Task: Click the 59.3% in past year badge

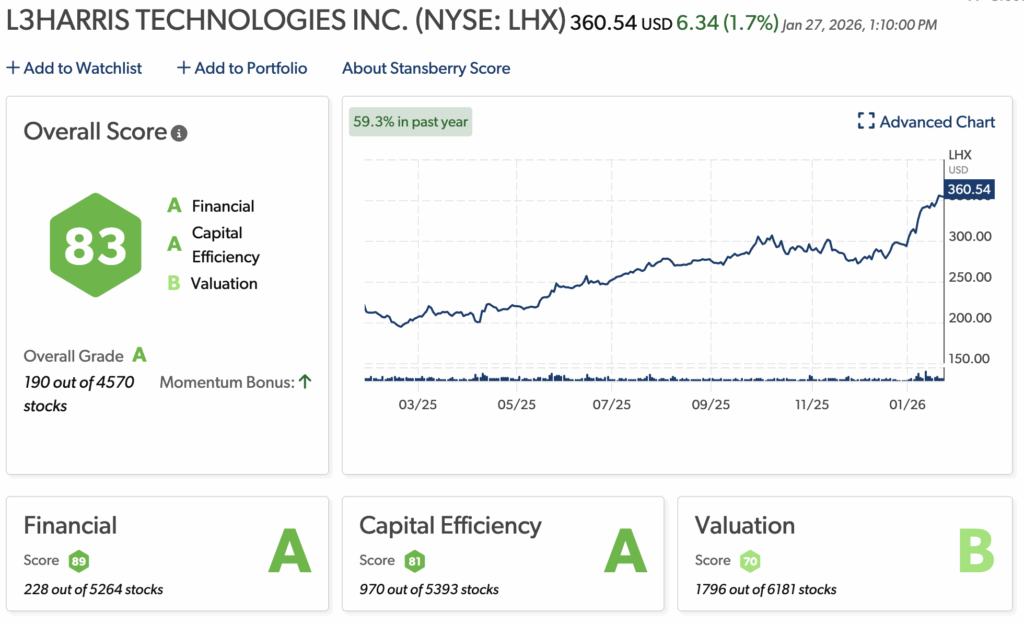Action: pos(410,122)
